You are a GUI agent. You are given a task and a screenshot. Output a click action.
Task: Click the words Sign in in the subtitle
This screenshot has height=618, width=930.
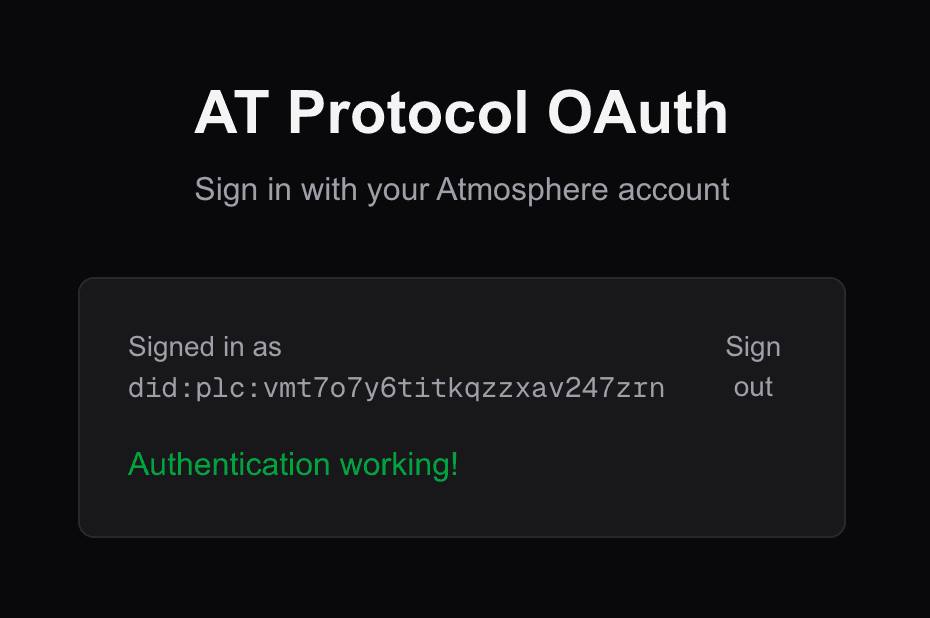pyautogui.click(x=243, y=189)
